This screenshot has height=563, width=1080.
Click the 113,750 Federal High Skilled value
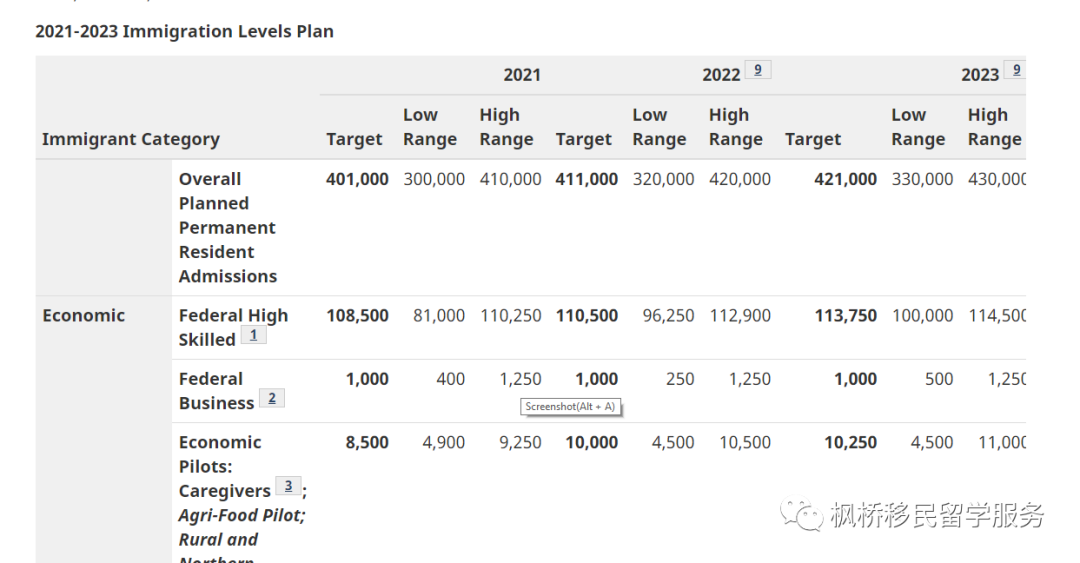844,315
